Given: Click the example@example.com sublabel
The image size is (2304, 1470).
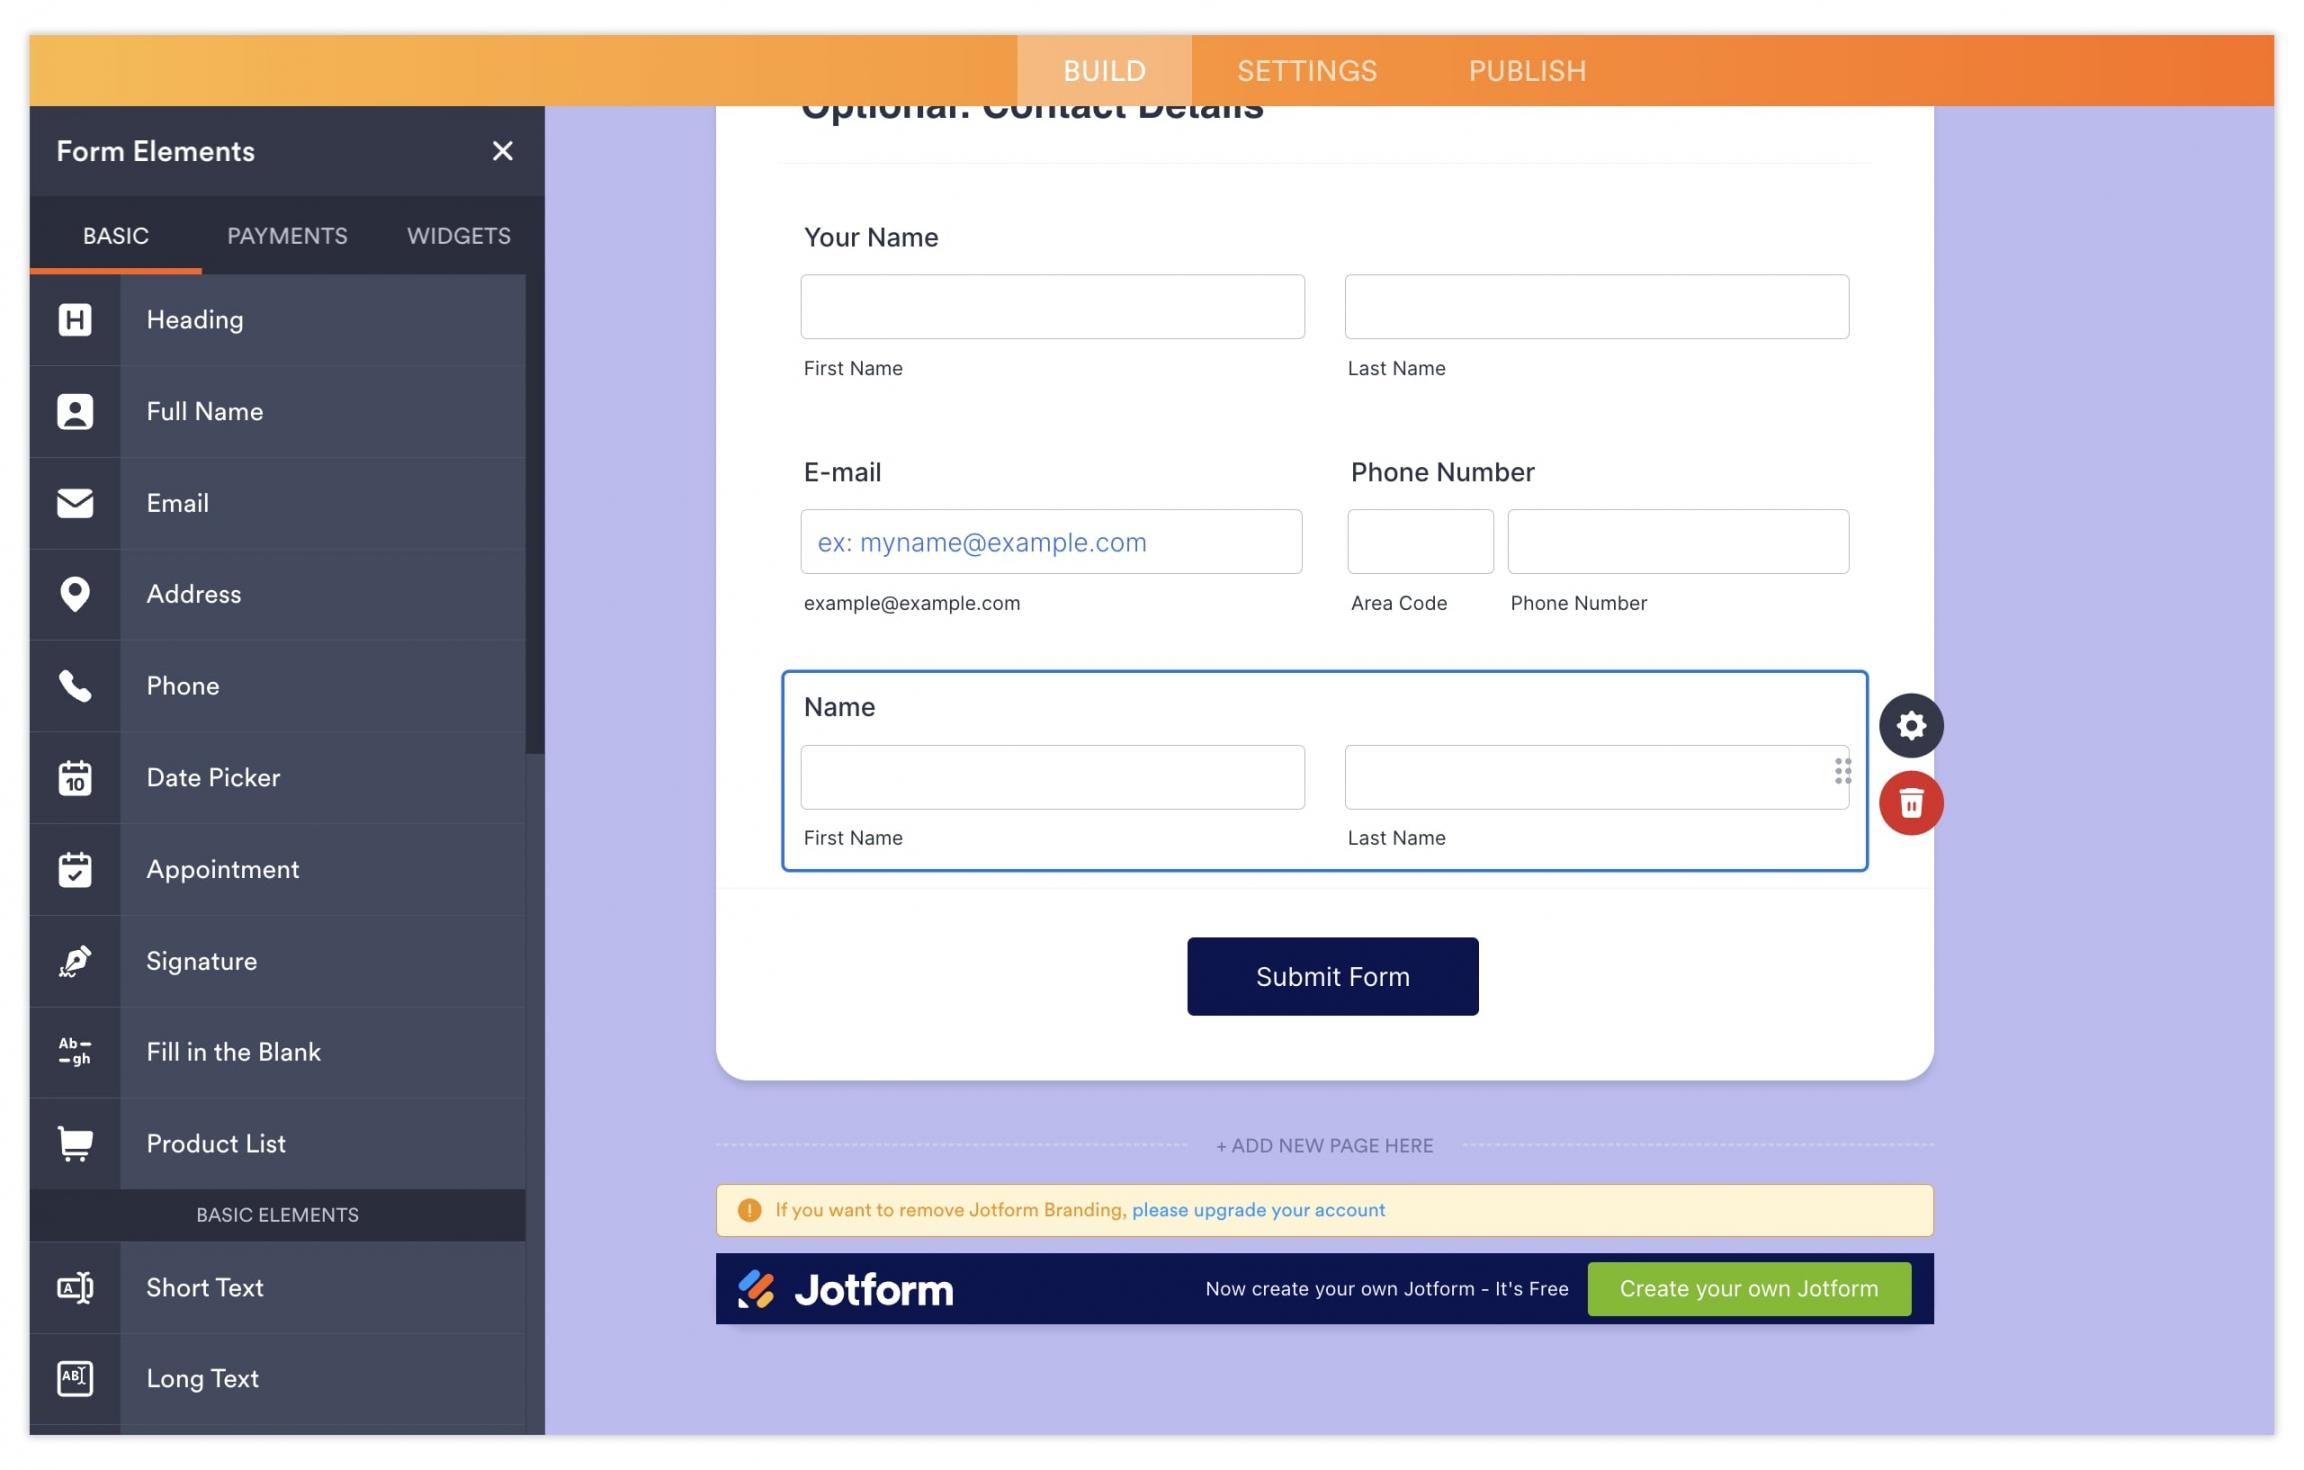Looking at the screenshot, I should (912, 603).
